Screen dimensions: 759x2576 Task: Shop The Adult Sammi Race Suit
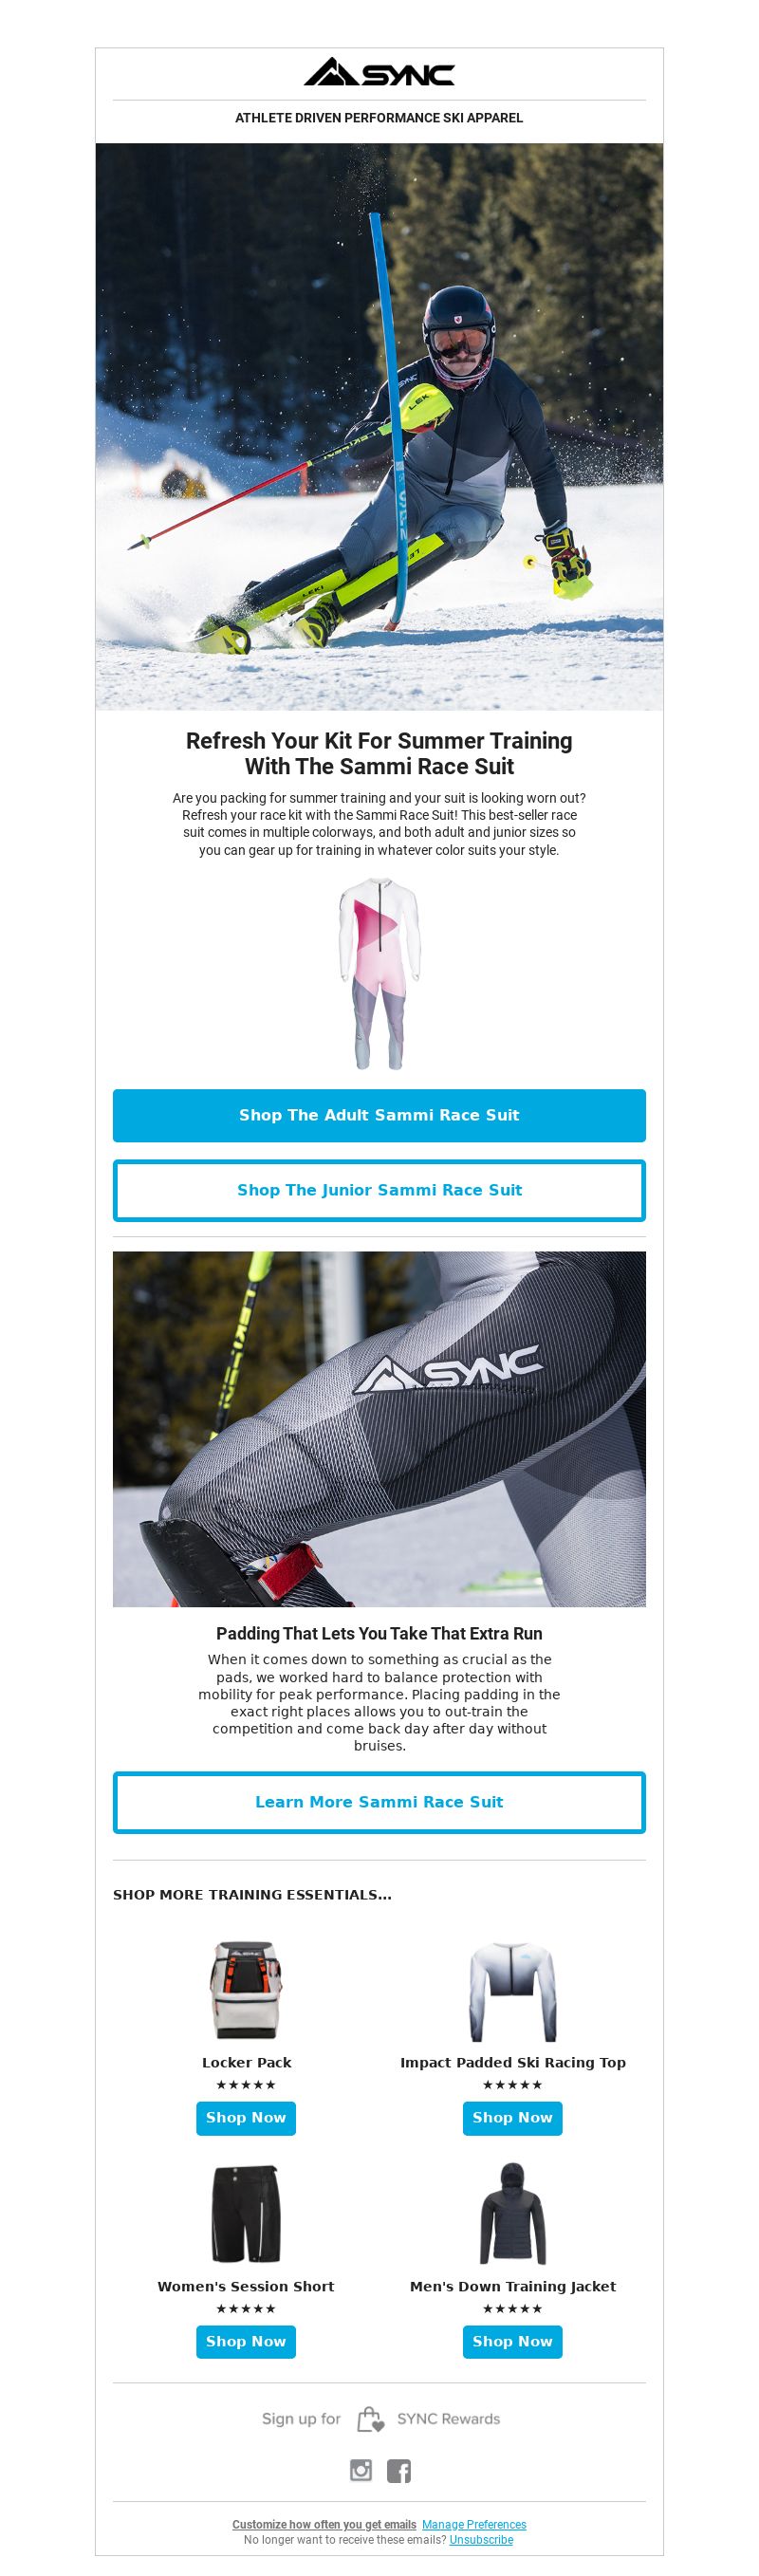tap(379, 1115)
